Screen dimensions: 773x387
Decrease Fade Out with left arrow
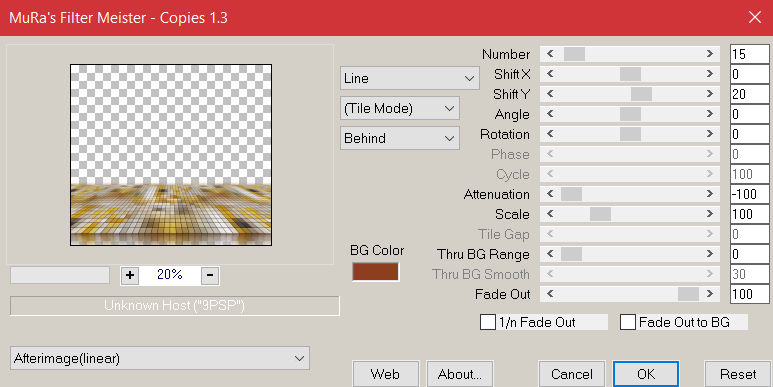(x=550, y=294)
